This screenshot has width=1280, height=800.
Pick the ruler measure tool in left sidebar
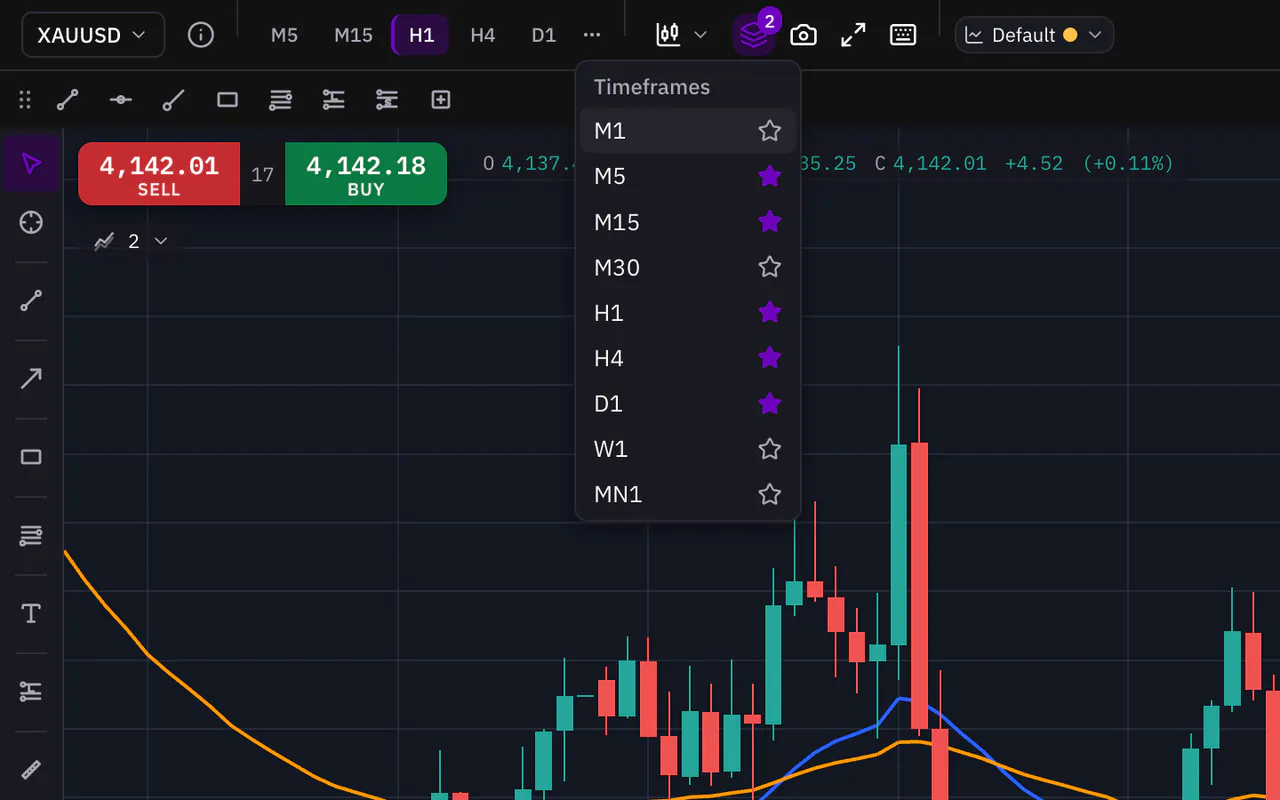point(31,769)
